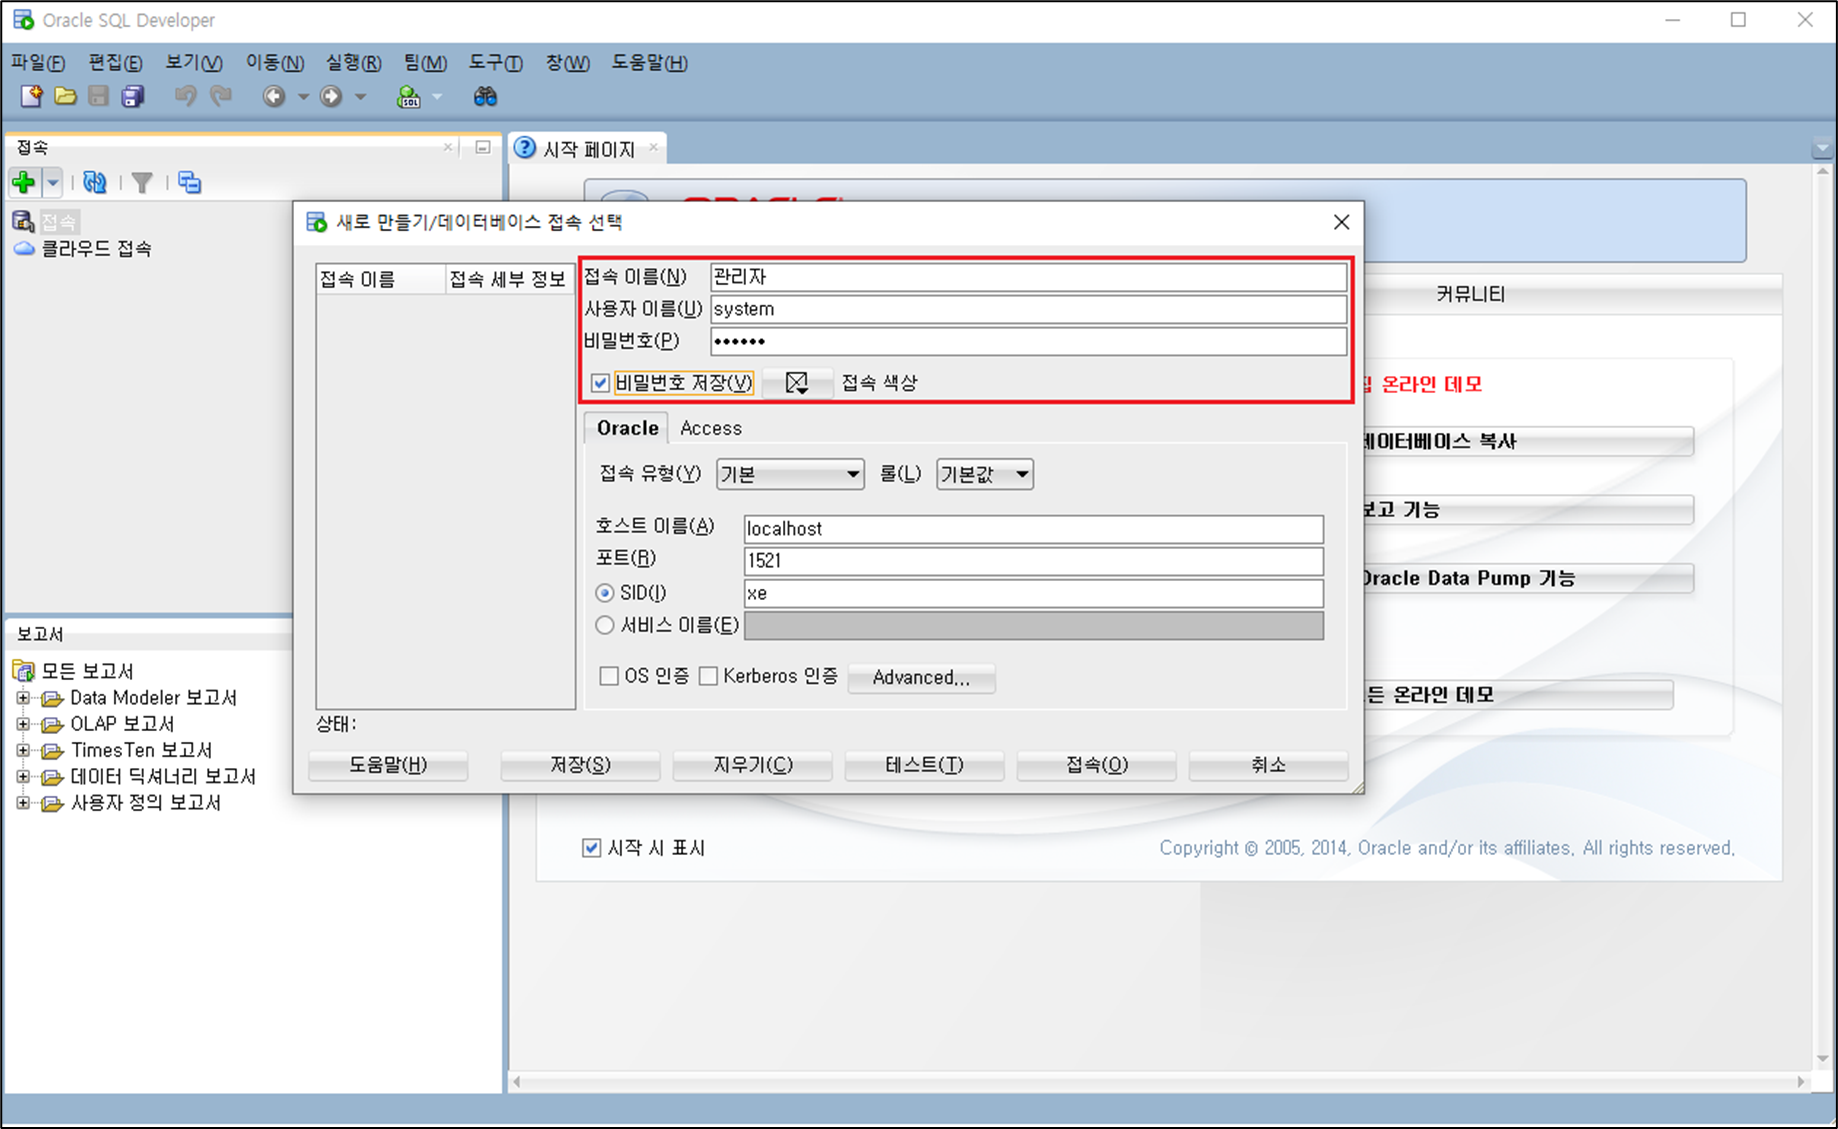Open the new connection dropdown arrow
The width and height of the screenshot is (1838, 1129).
[x=53, y=182]
